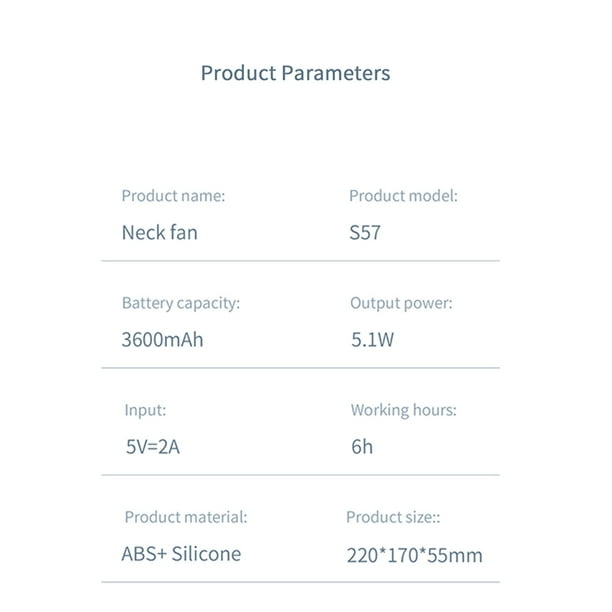Select the Battery capacity label
Image resolution: width=612 pixels, height=612 pixels.
point(181,303)
